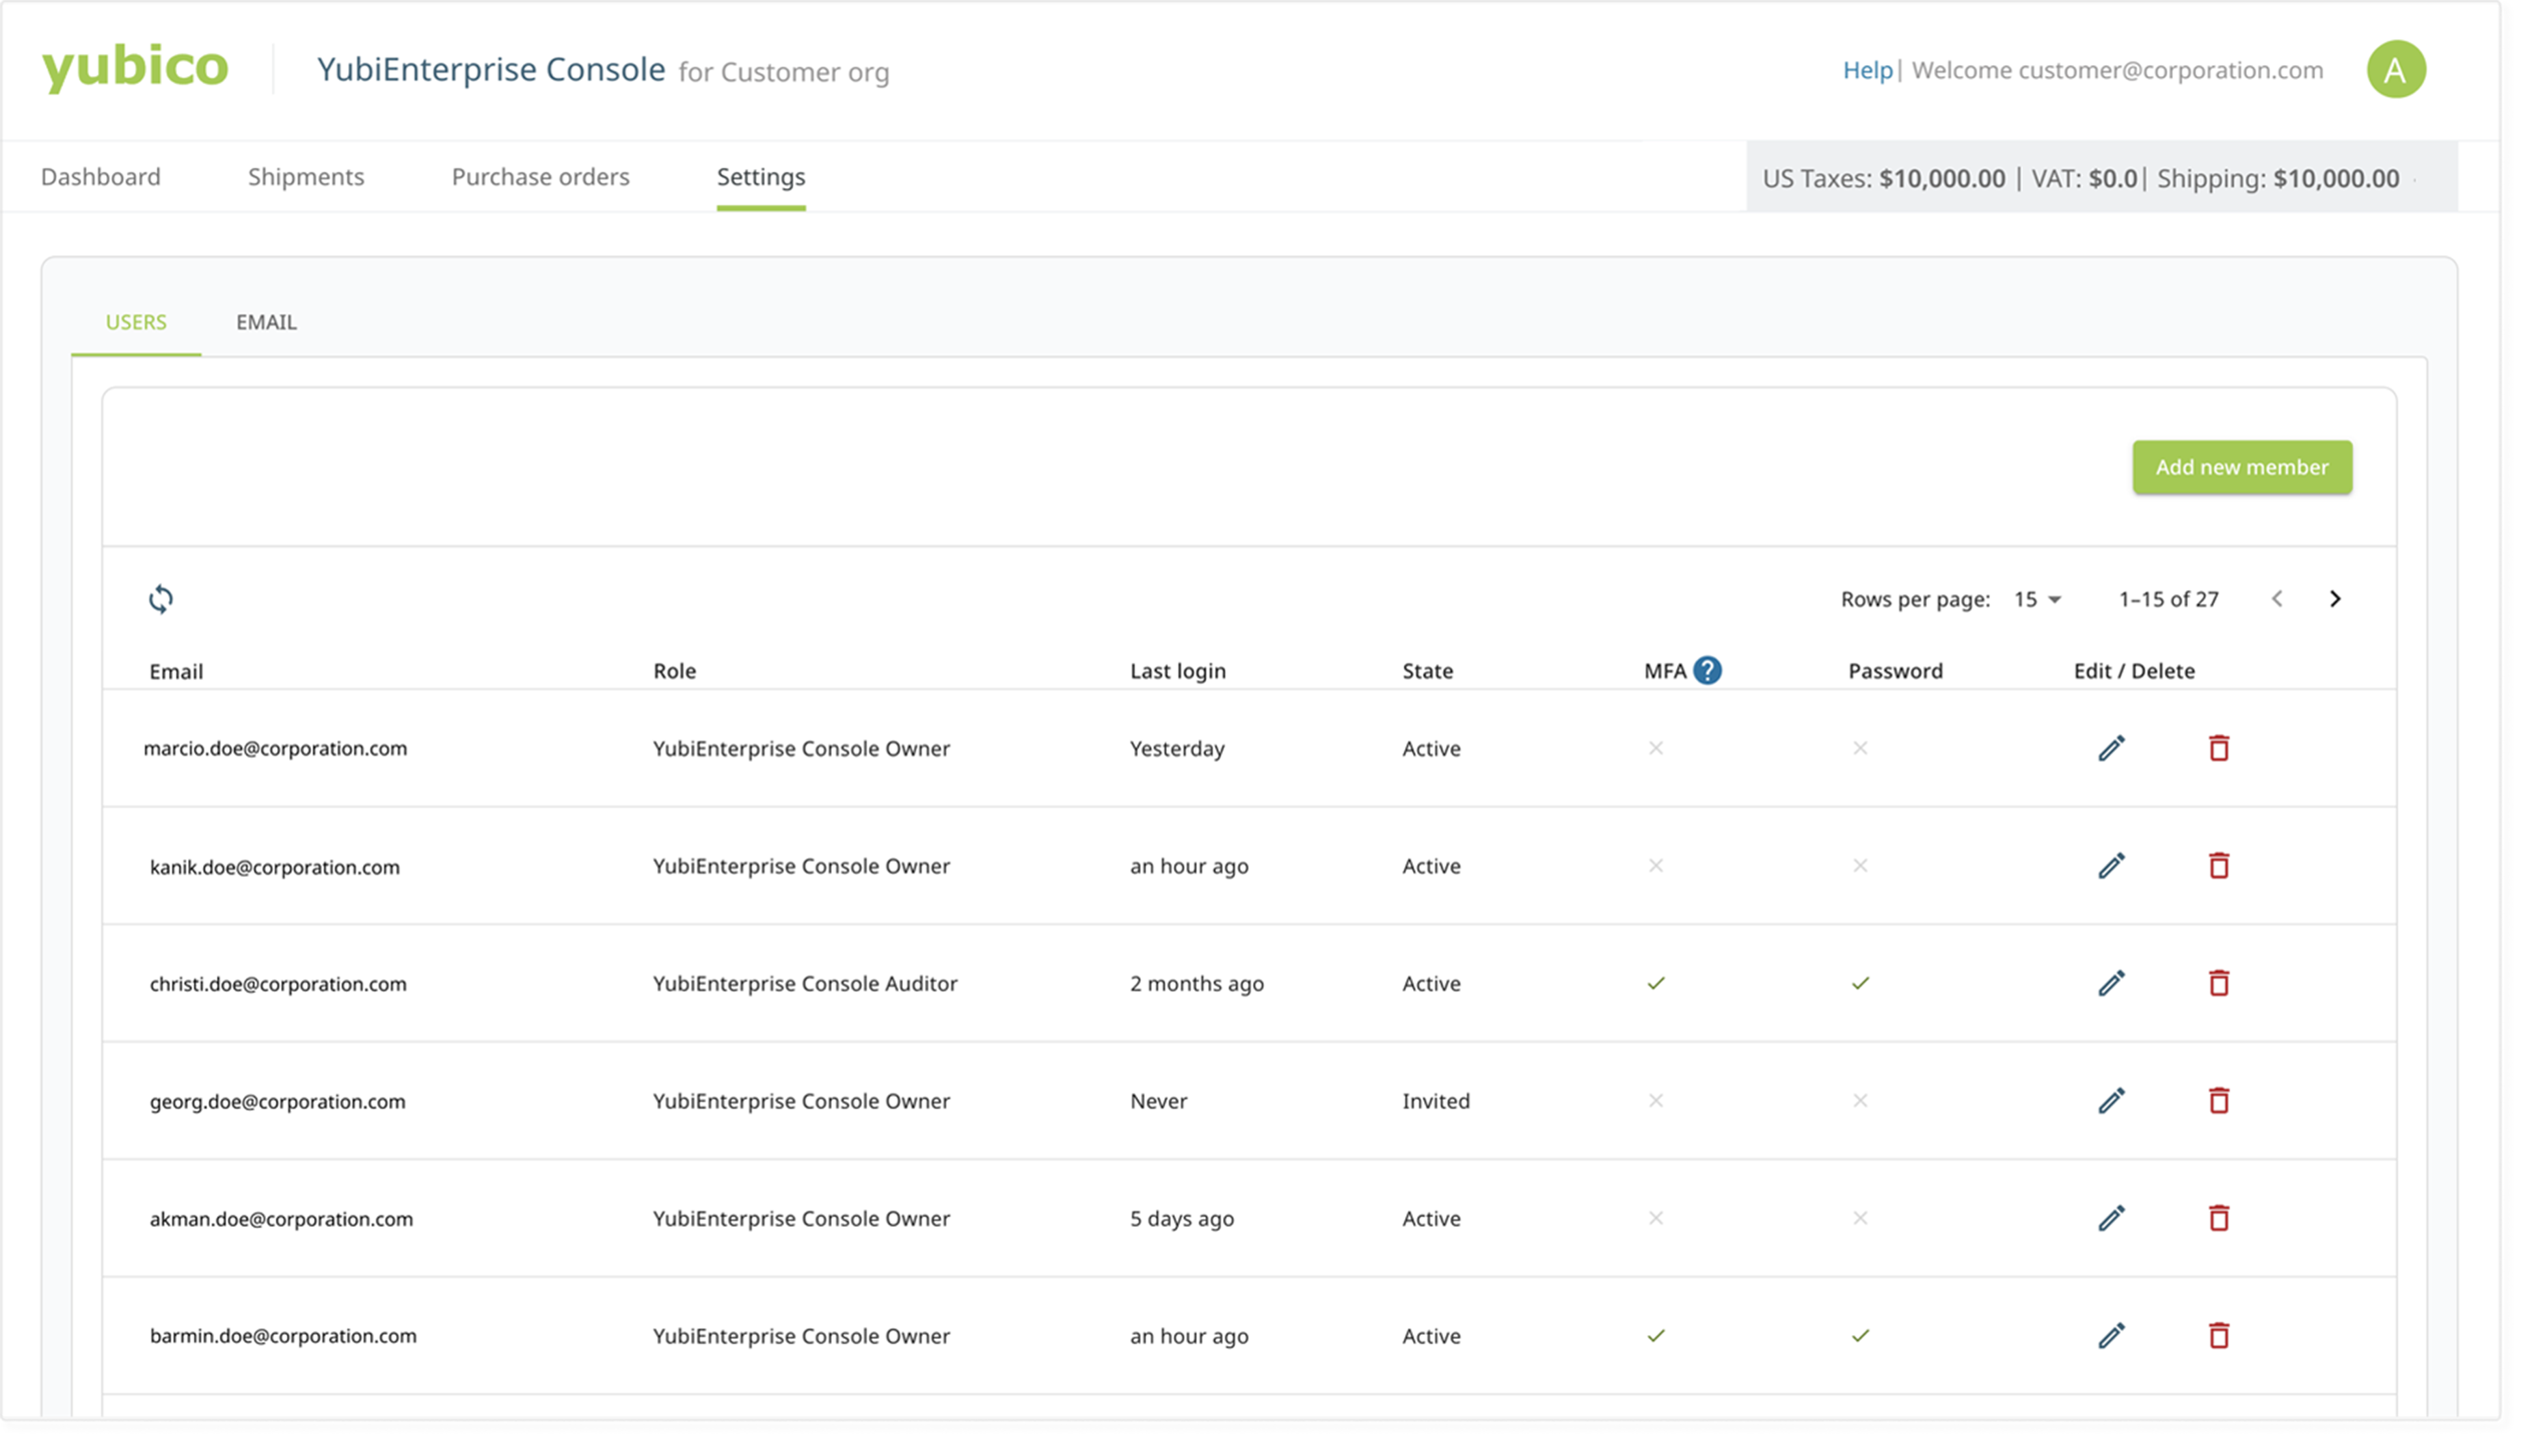
Task: Open the Purchase orders tab
Action: tap(540, 176)
